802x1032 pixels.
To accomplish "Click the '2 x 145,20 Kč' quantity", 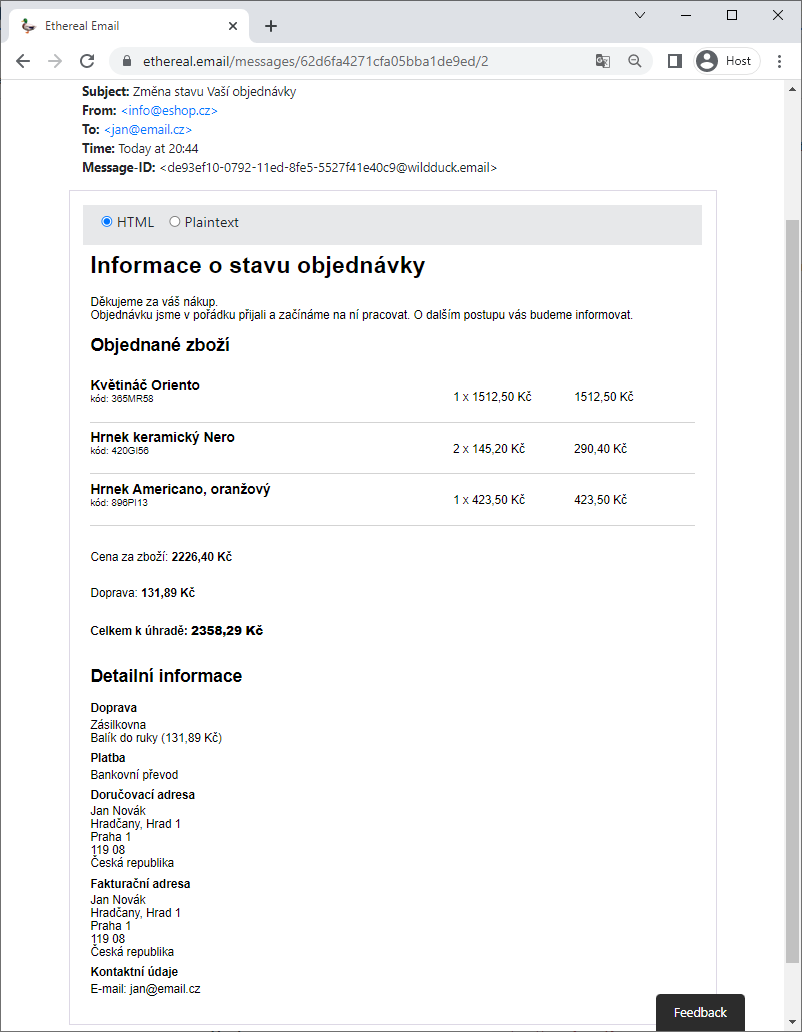I will pyautogui.click(x=489, y=449).
